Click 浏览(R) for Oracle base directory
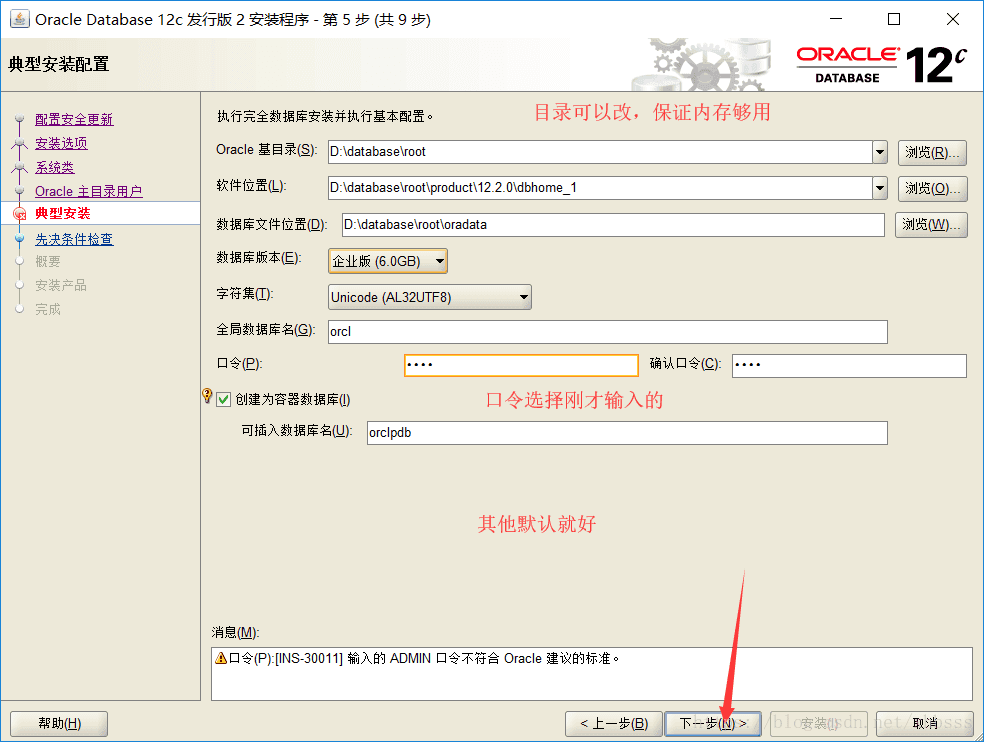Viewport: 984px width, 742px height. 932,153
